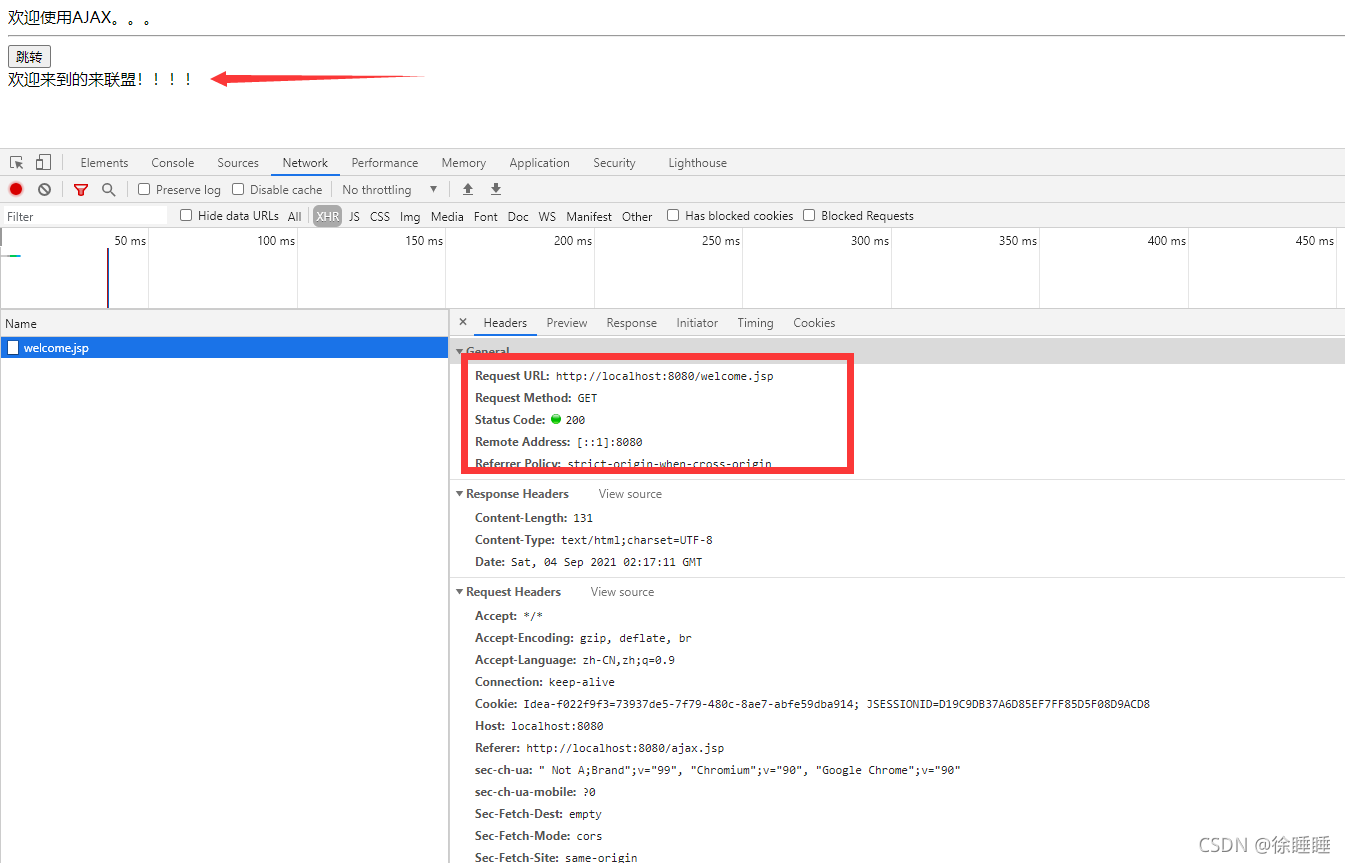Open the Response detail tab
This screenshot has width=1345, height=863.
coord(632,323)
